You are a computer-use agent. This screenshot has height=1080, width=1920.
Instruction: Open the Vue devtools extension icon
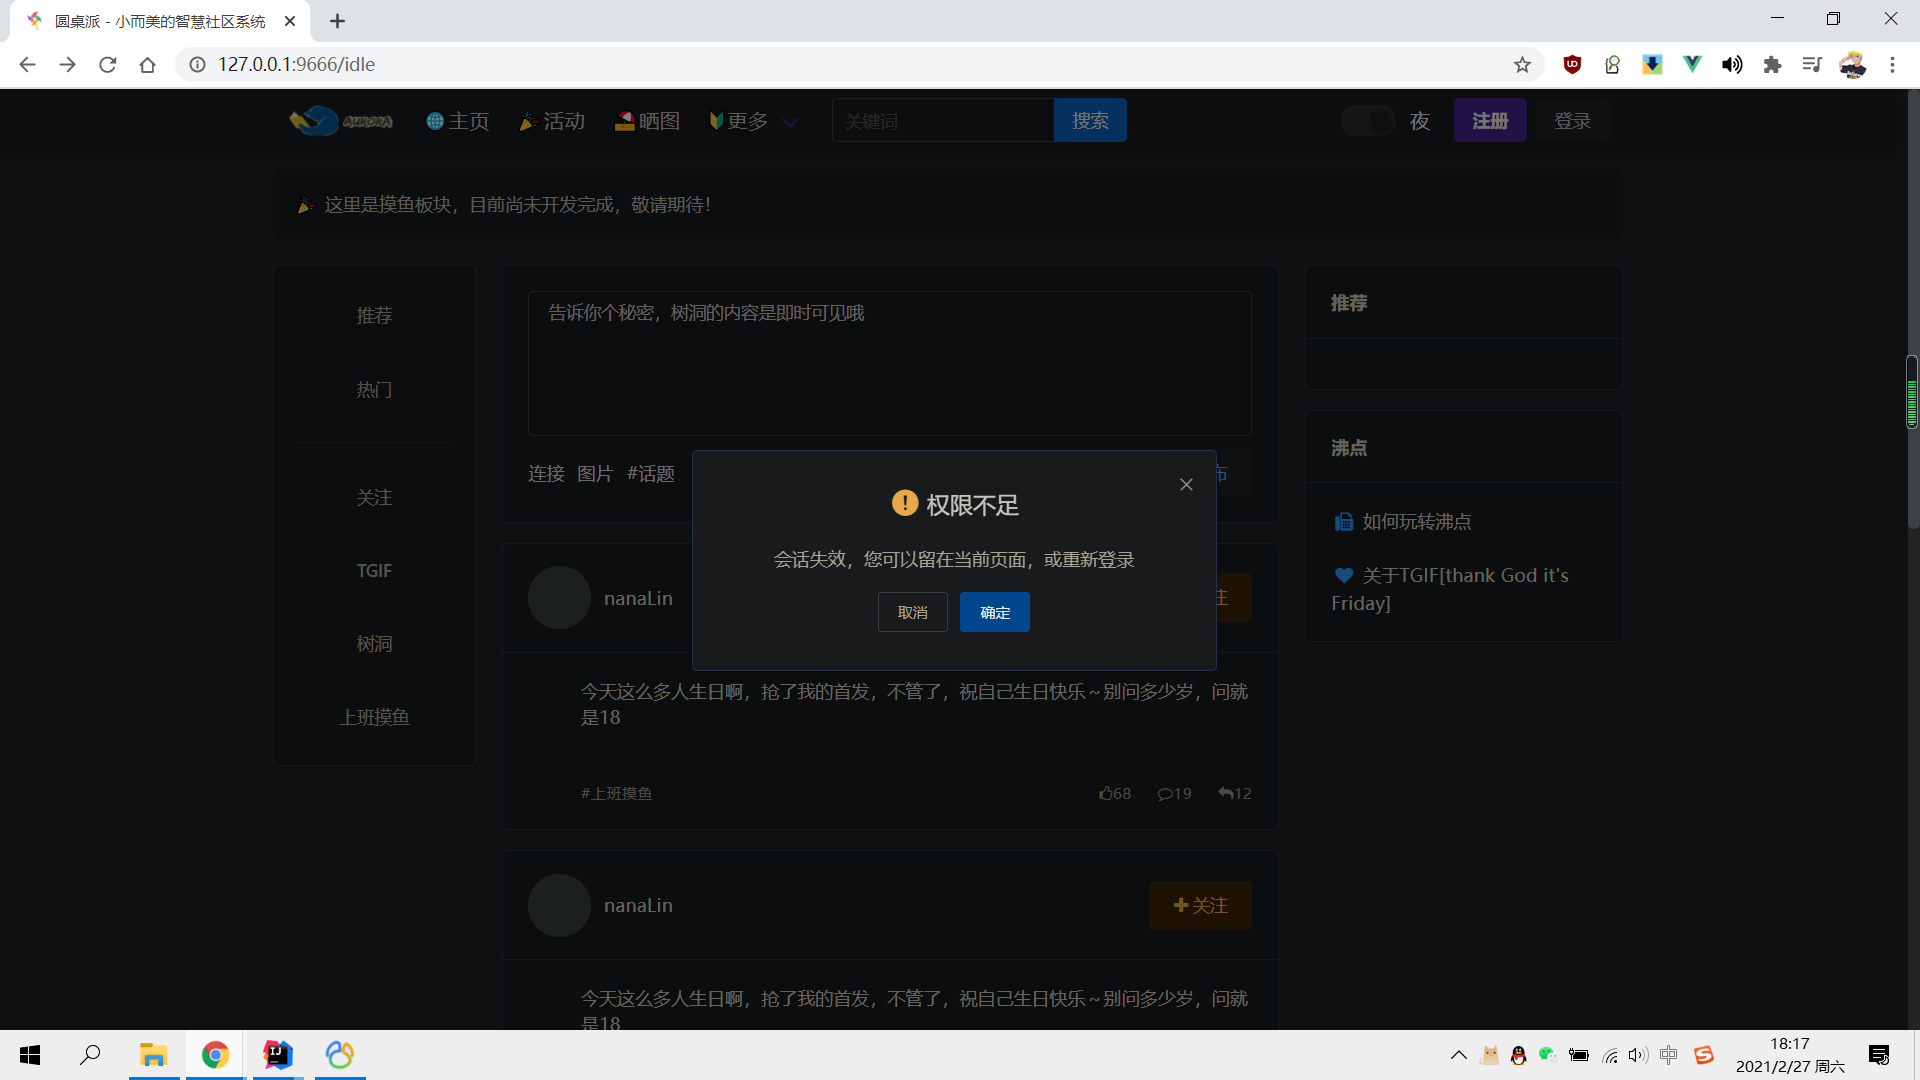click(1692, 65)
